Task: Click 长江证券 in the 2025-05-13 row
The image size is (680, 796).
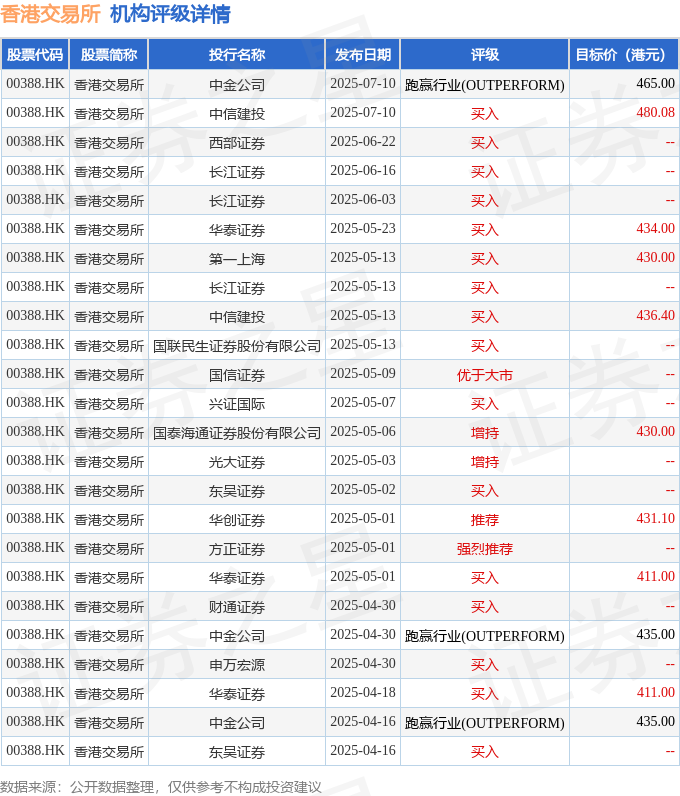Action: [x=237, y=288]
